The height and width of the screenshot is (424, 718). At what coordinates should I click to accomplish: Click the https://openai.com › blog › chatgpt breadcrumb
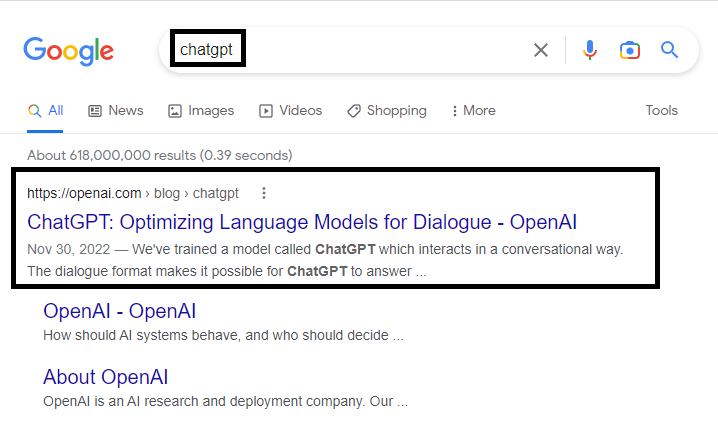[133, 193]
